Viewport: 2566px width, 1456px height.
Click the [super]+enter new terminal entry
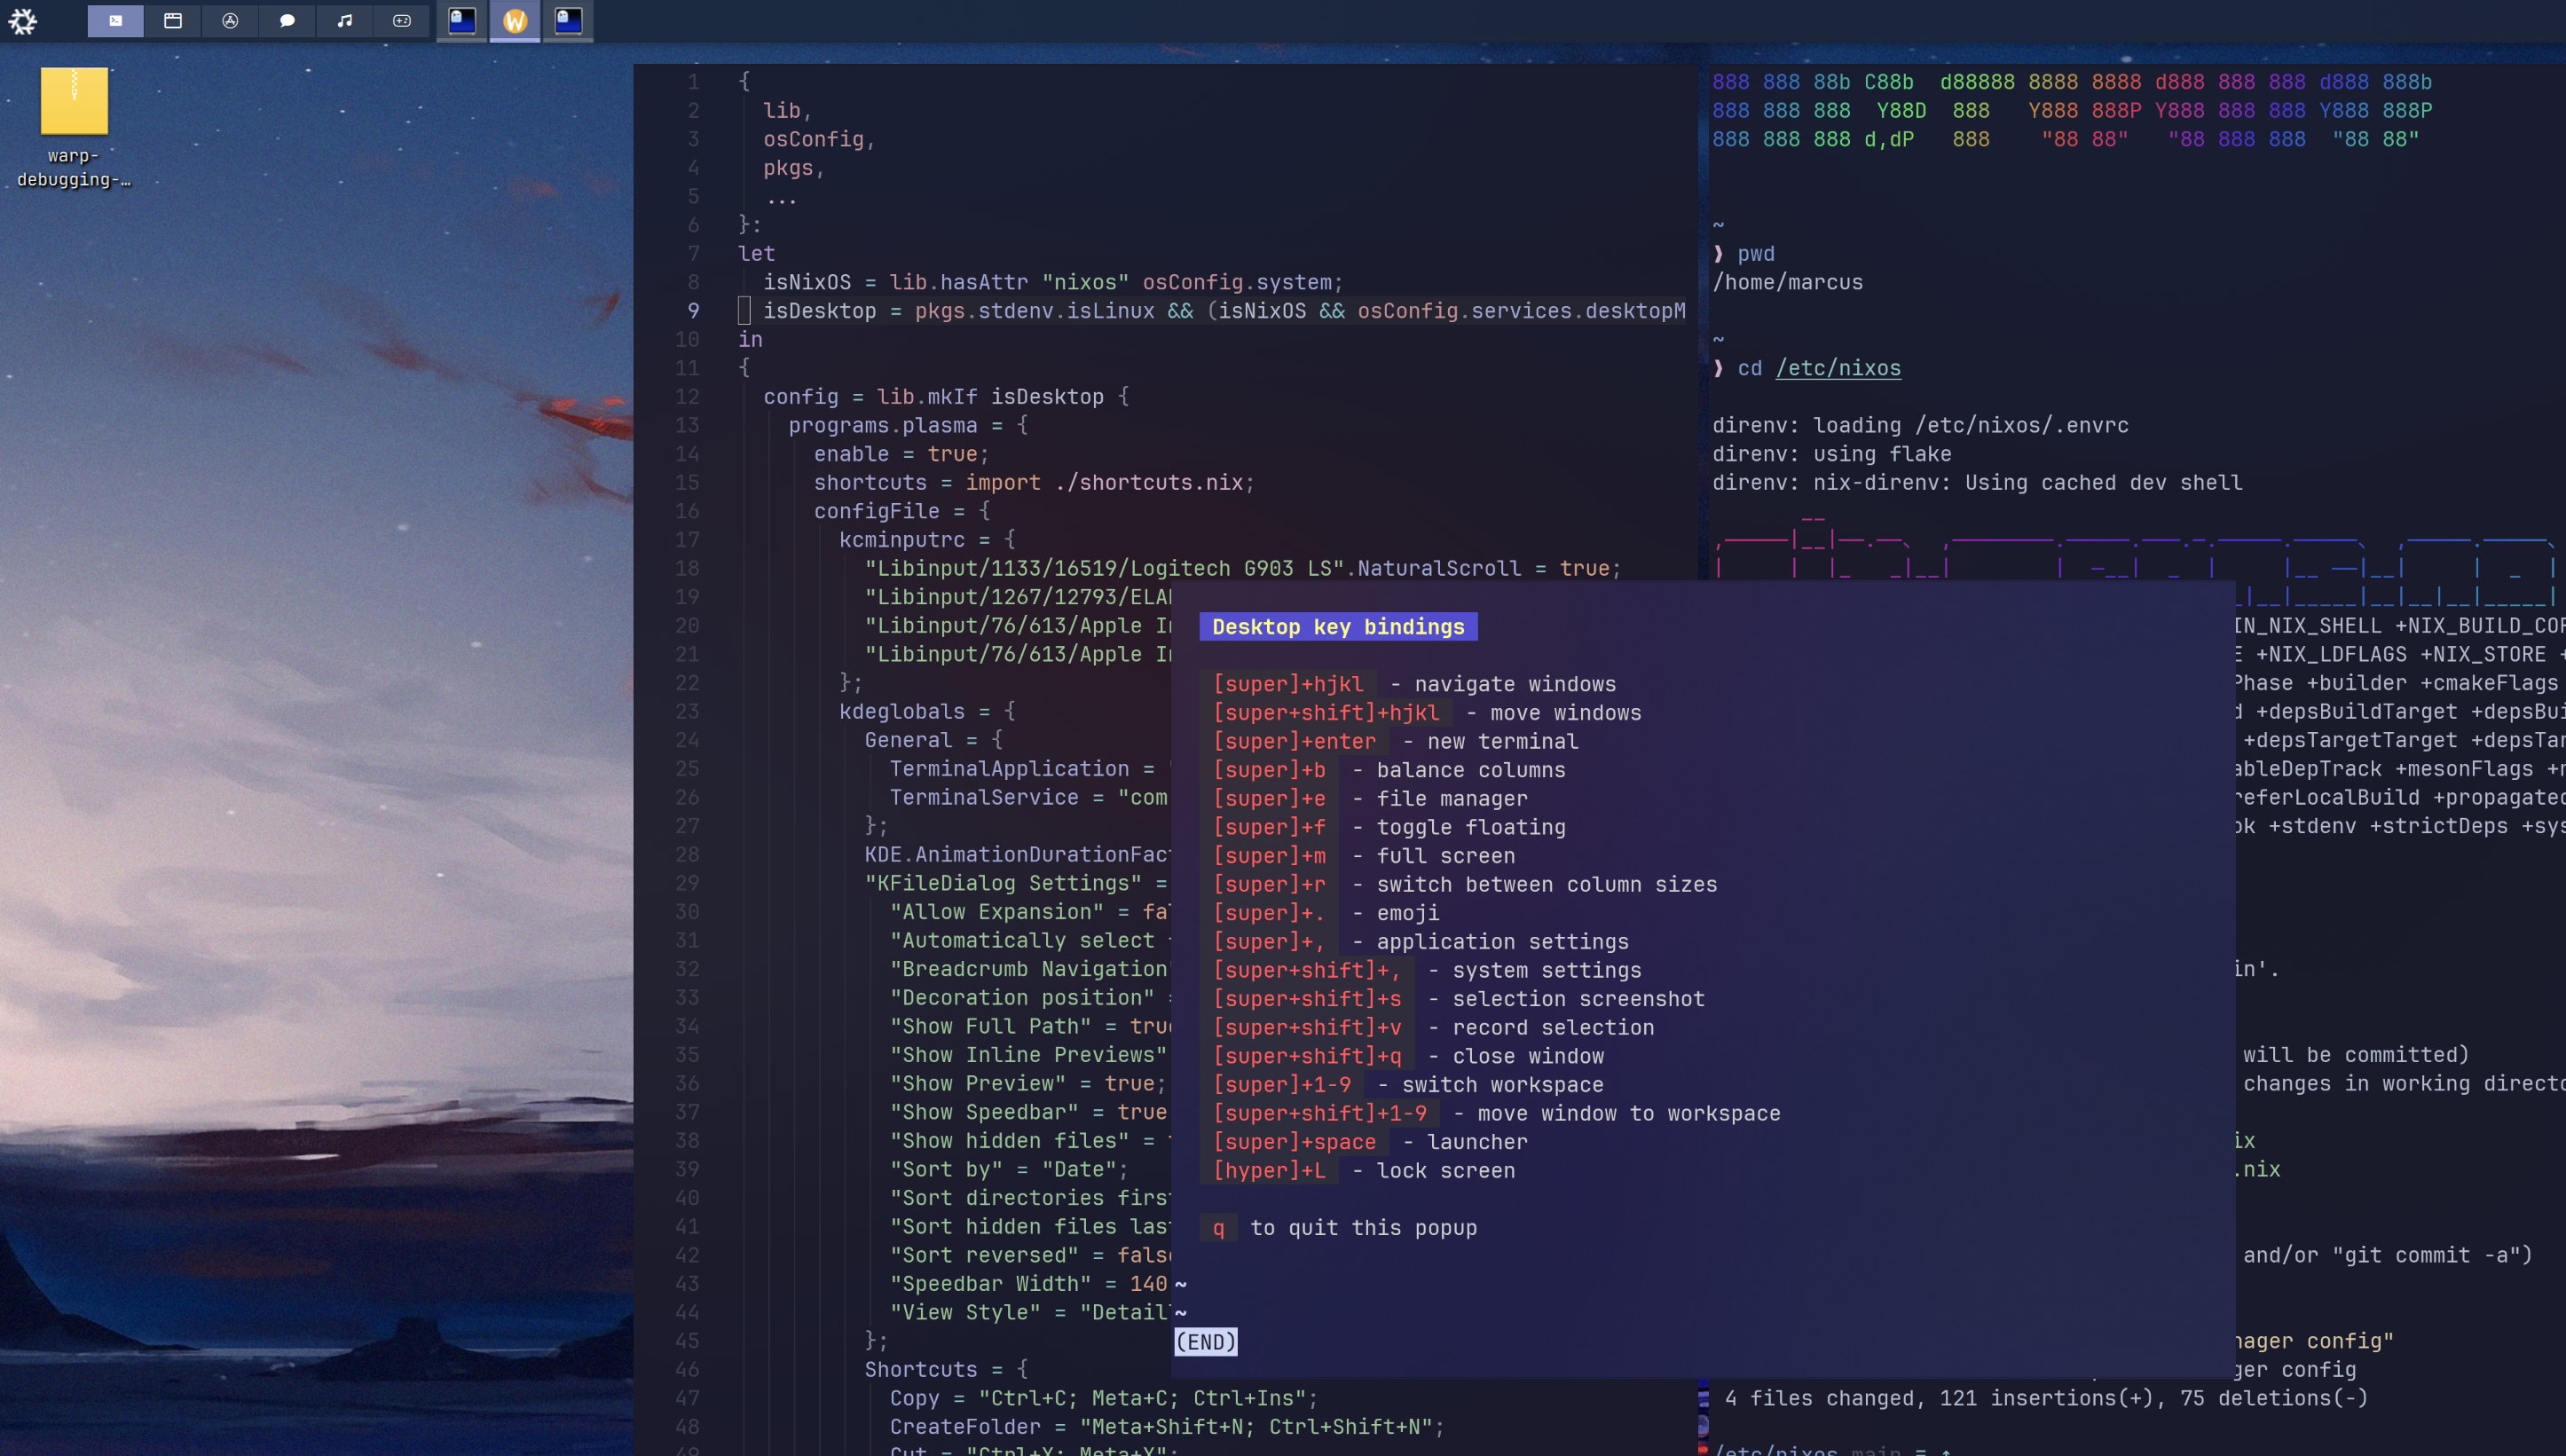[x=1294, y=741]
